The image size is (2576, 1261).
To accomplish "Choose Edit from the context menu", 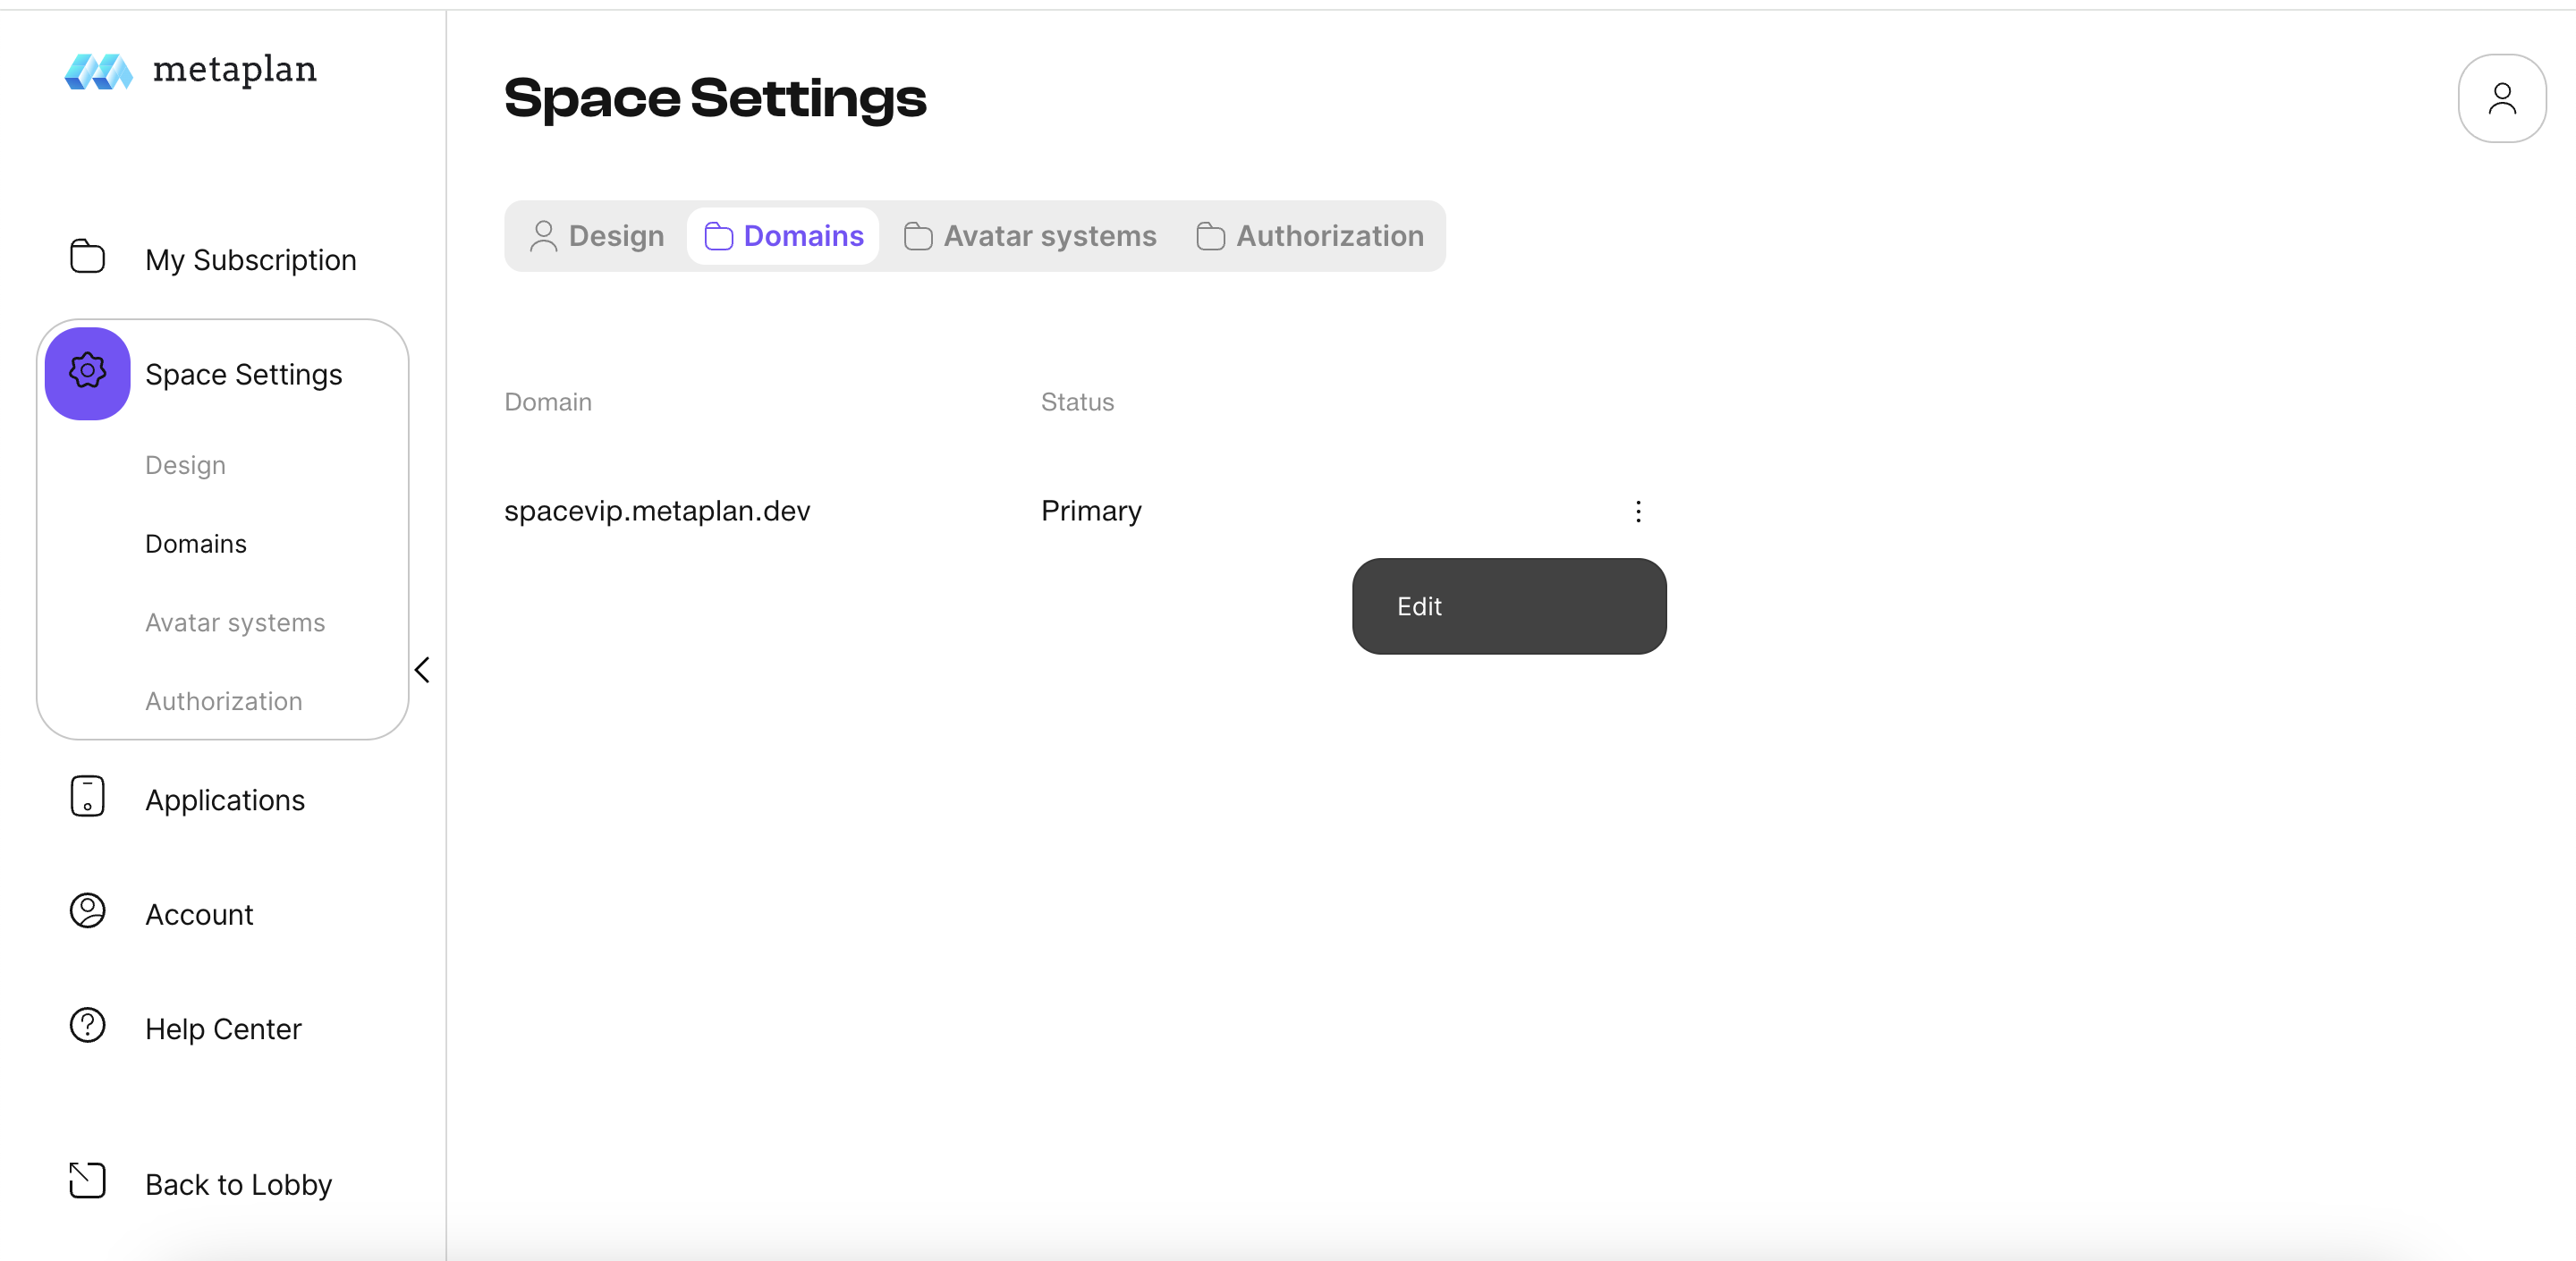I will coord(1508,606).
